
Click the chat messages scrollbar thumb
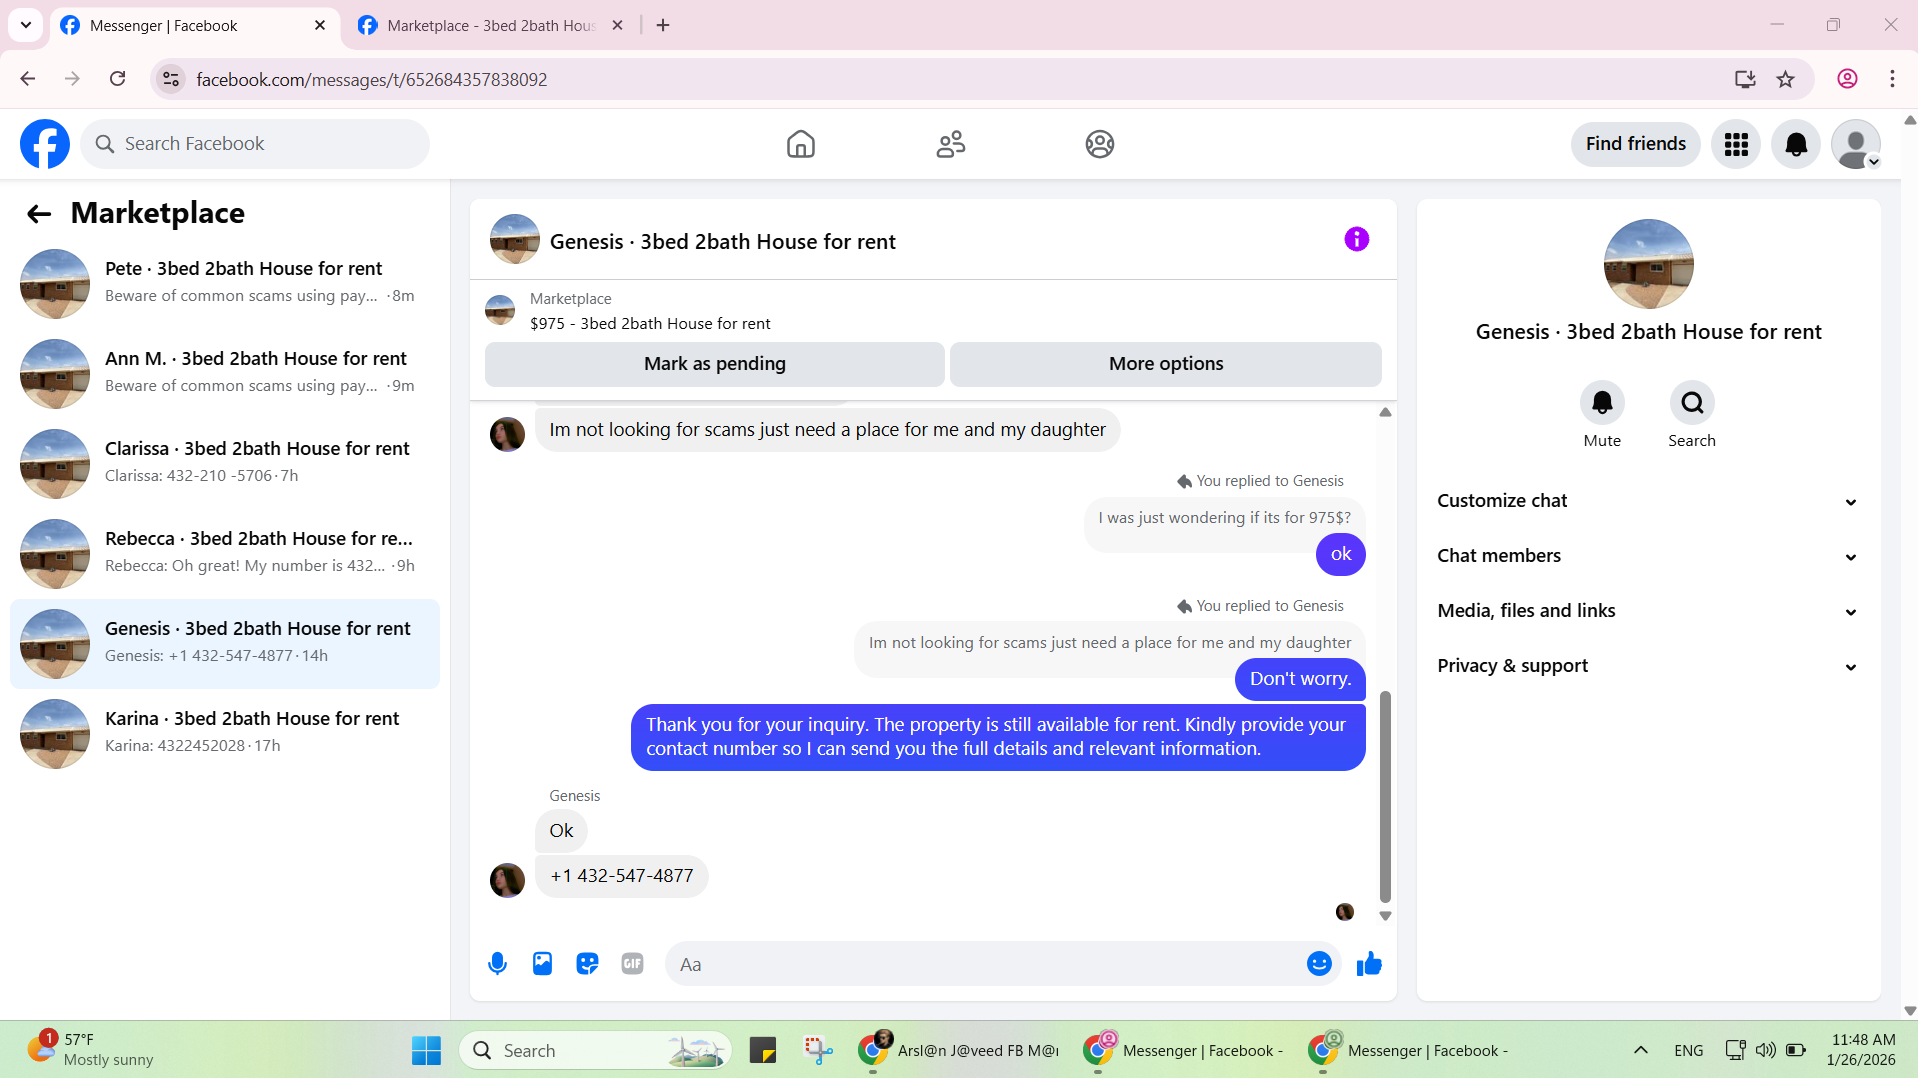tap(1385, 797)
